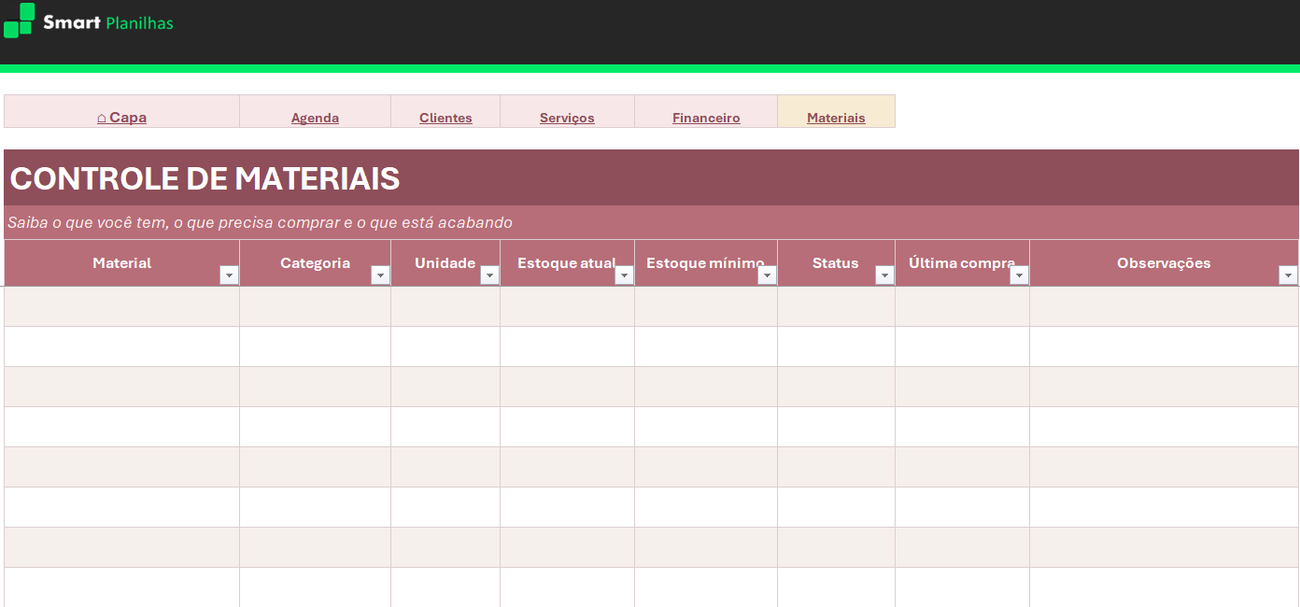Select first empty Status cell below header
The image size is (1300, 607).
(836, 307)
